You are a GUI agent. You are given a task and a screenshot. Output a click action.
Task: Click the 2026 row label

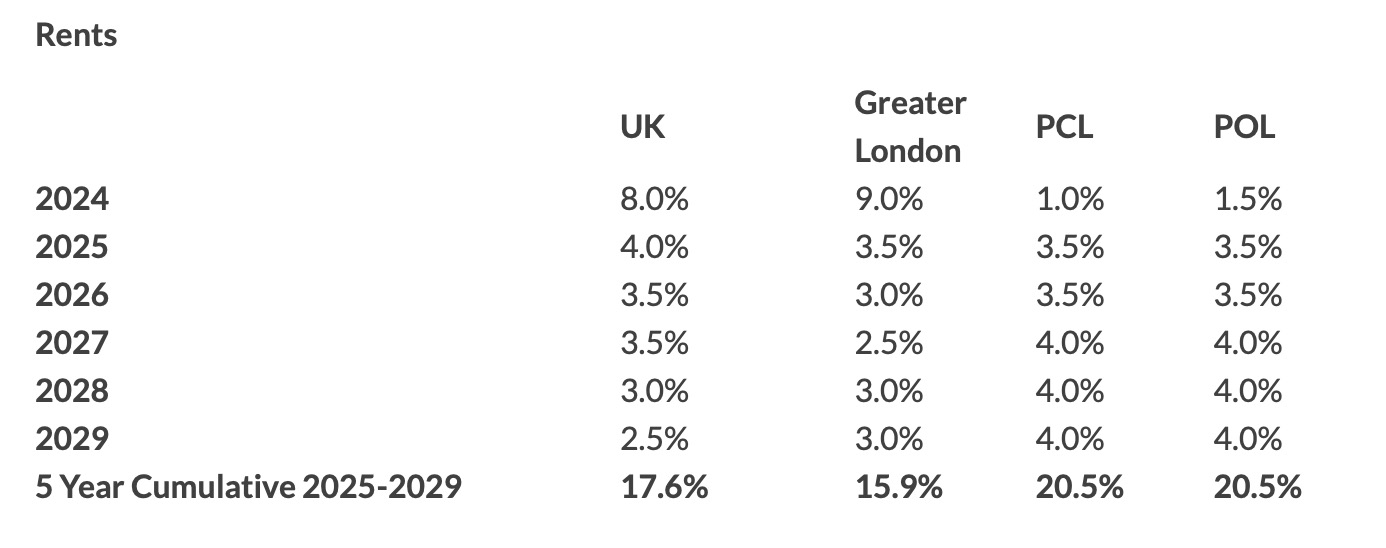pos(72,295)
